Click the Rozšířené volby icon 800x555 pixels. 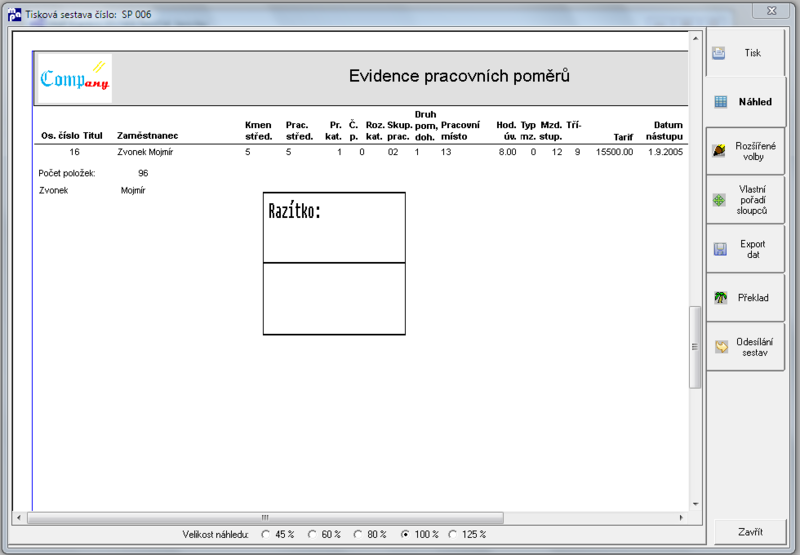(x=719, y=150)
